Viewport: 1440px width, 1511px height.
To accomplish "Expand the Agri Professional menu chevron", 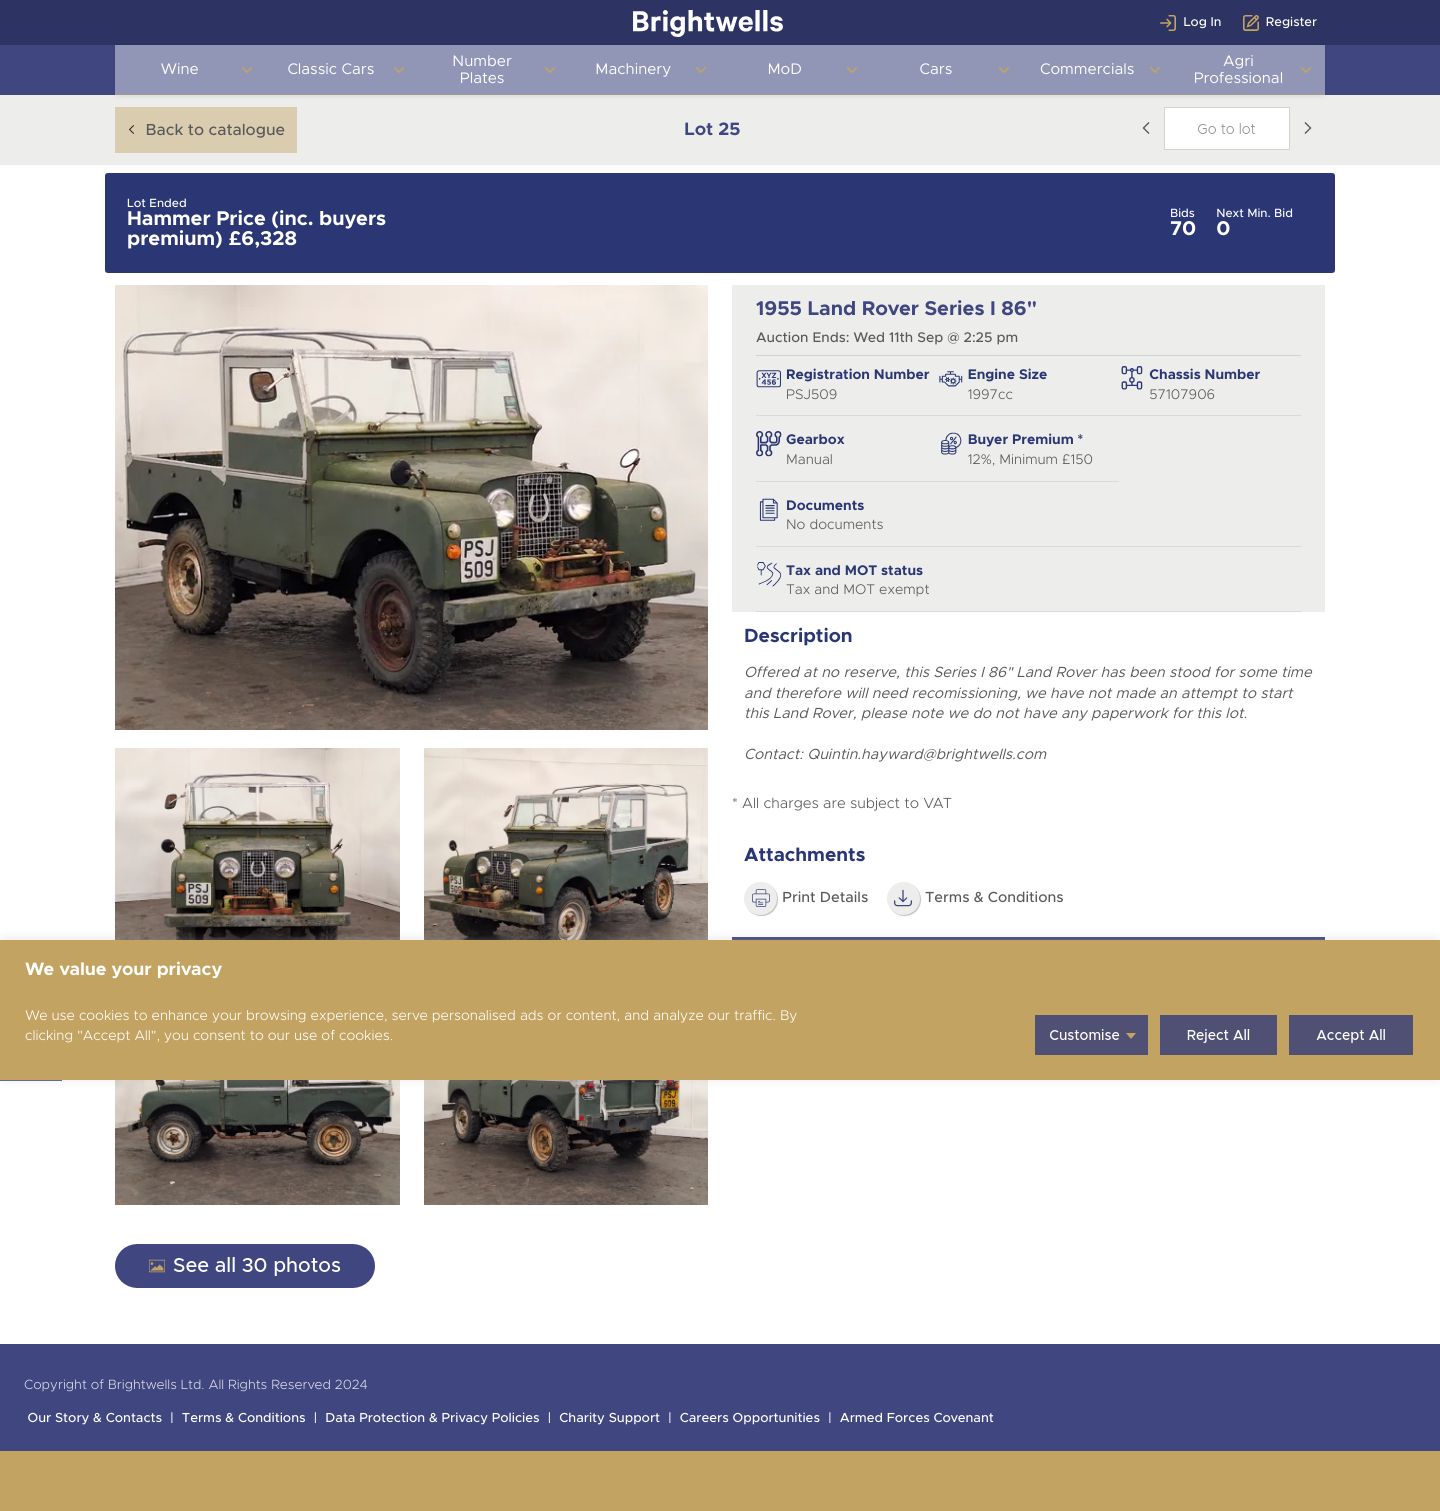I will click(1306, 70).
